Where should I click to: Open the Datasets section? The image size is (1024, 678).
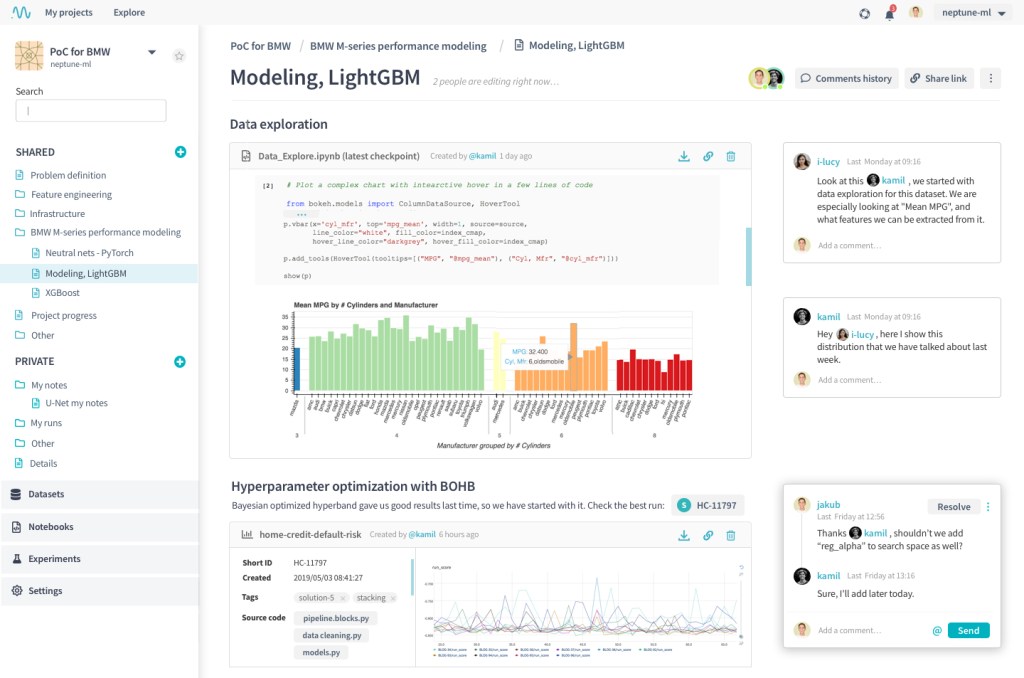click(99, 494)
